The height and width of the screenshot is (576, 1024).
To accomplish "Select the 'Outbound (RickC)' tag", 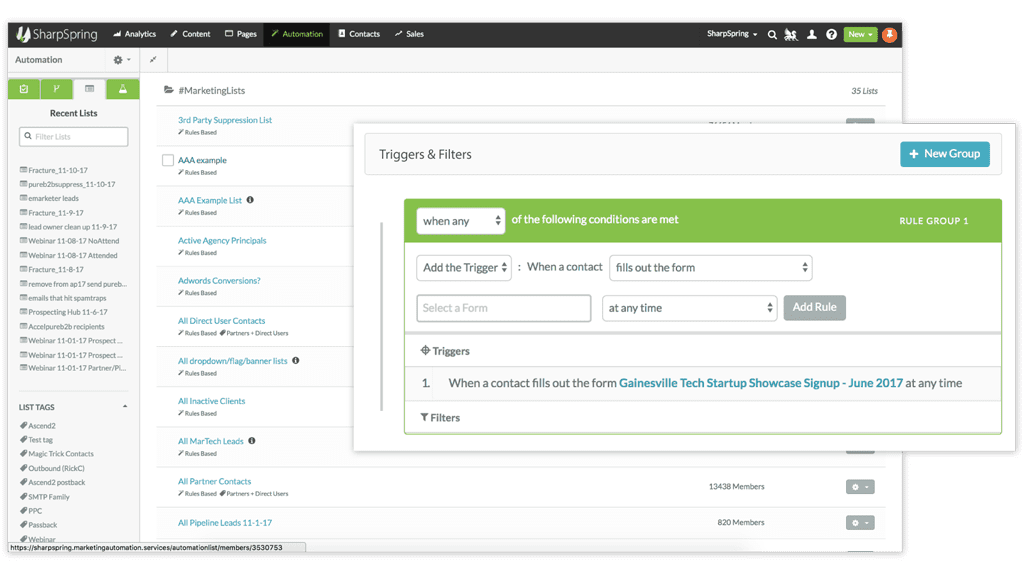I will 56,468.
